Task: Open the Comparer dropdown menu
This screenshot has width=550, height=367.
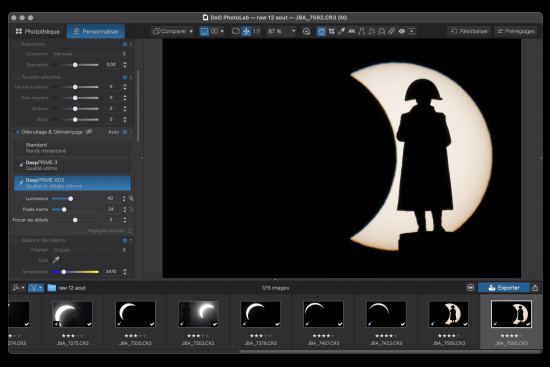Action: 173,31
